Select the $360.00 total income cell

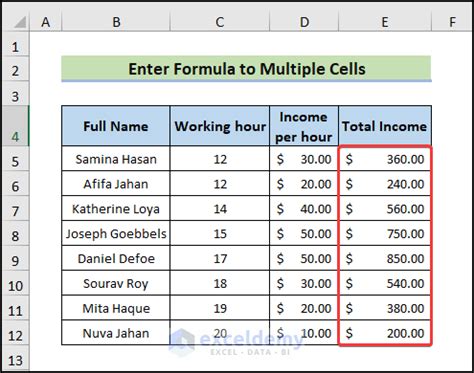coord(385,159)
